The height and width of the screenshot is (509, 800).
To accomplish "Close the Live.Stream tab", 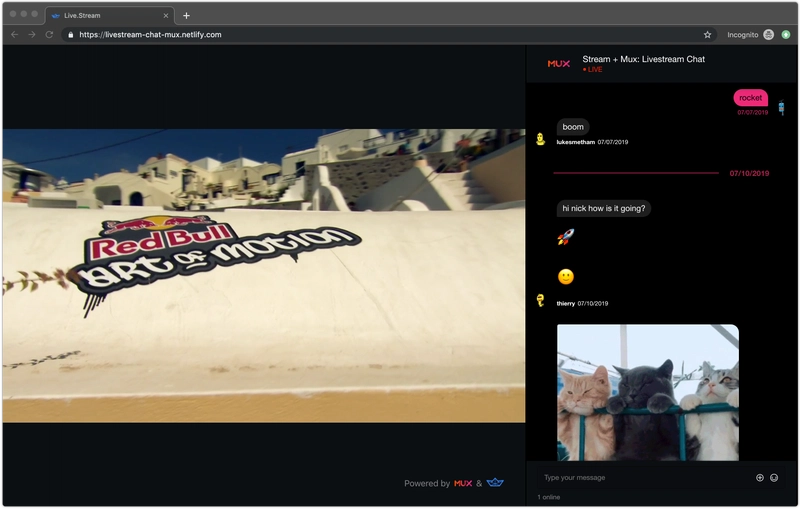I will point(166,15).
